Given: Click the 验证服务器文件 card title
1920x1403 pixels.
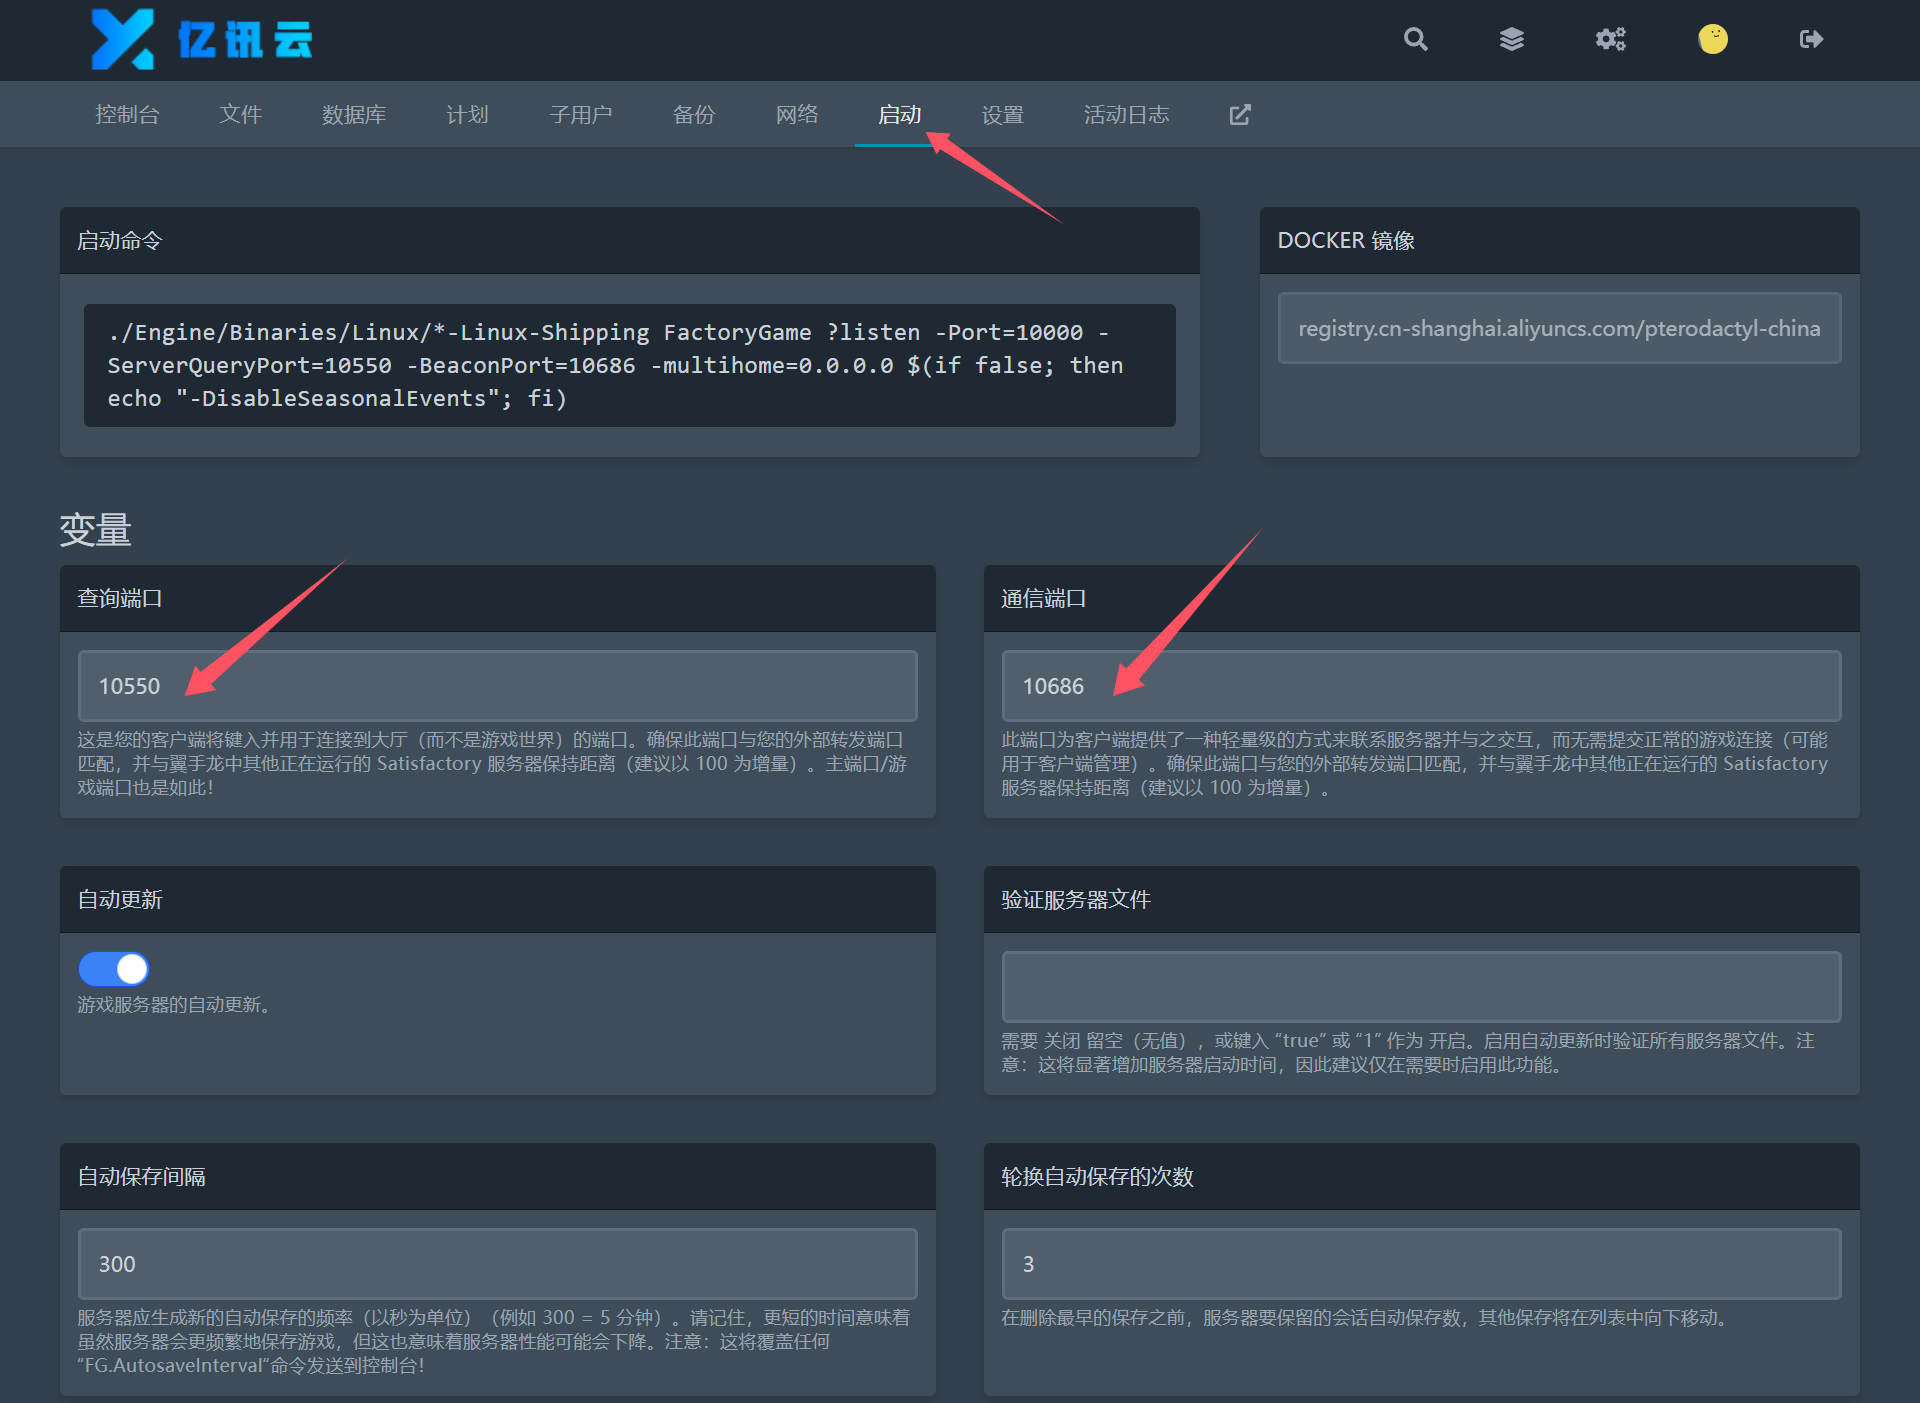Looking at the screenshot, I should click(x=1076, y=899).
